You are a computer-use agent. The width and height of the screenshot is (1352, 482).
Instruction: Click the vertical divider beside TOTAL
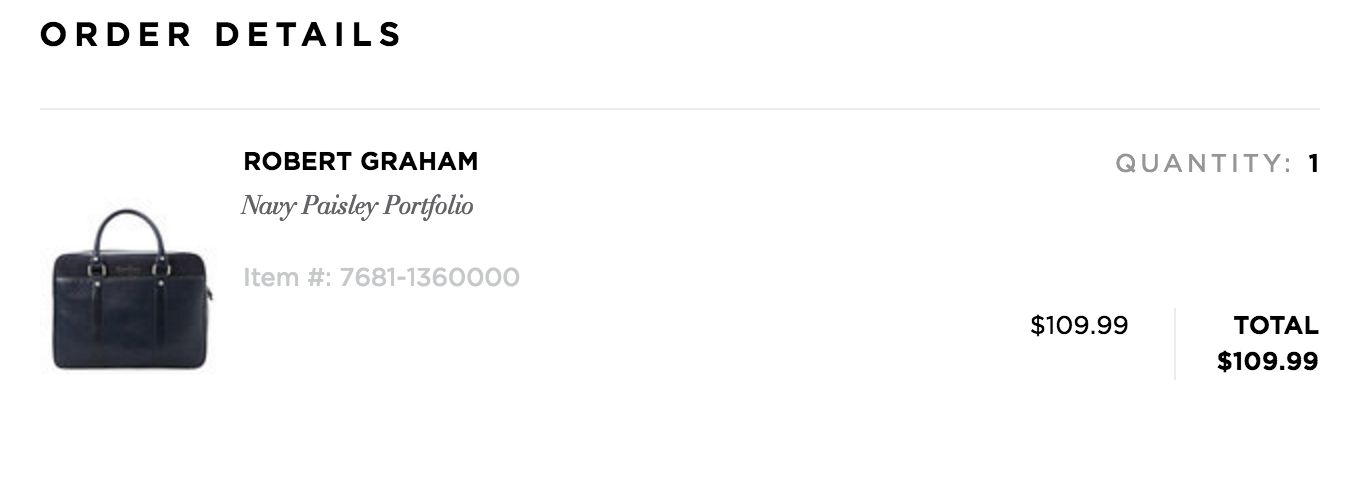1175,343
